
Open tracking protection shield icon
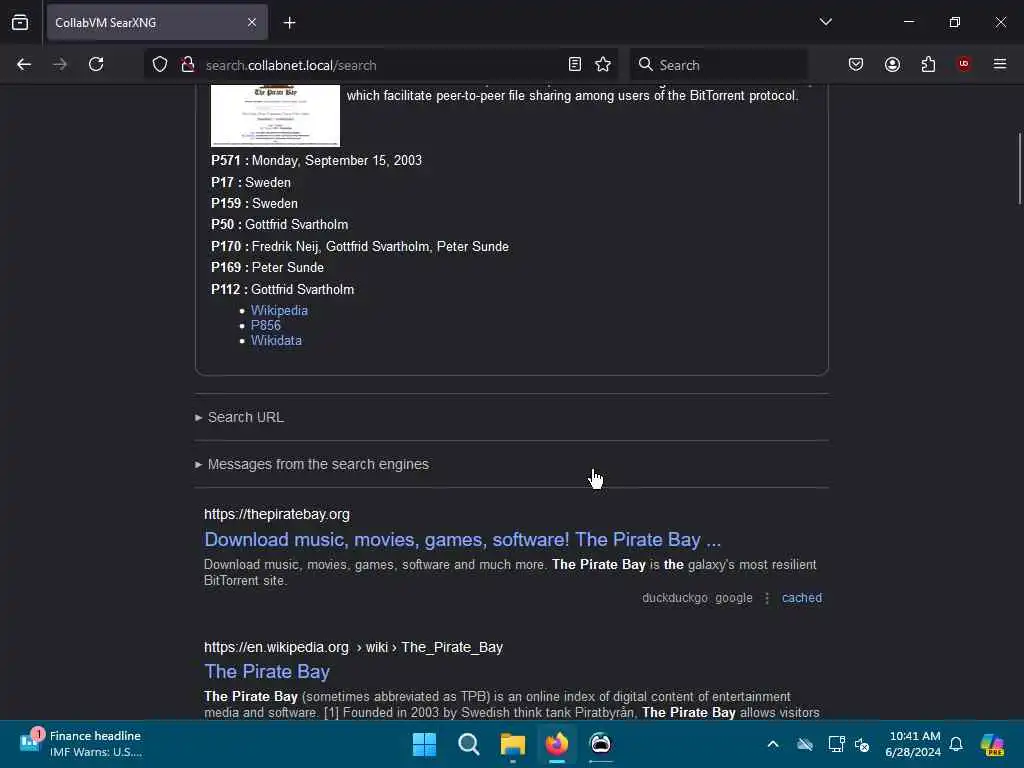pyautogui.click(x=160, y=65)
